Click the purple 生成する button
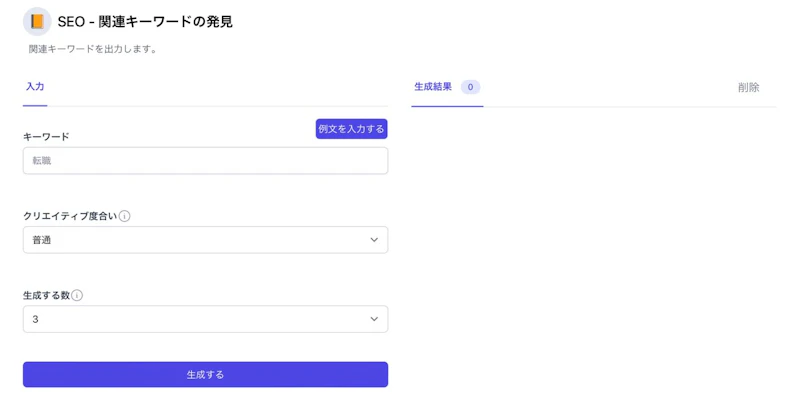 pos(205,374)
